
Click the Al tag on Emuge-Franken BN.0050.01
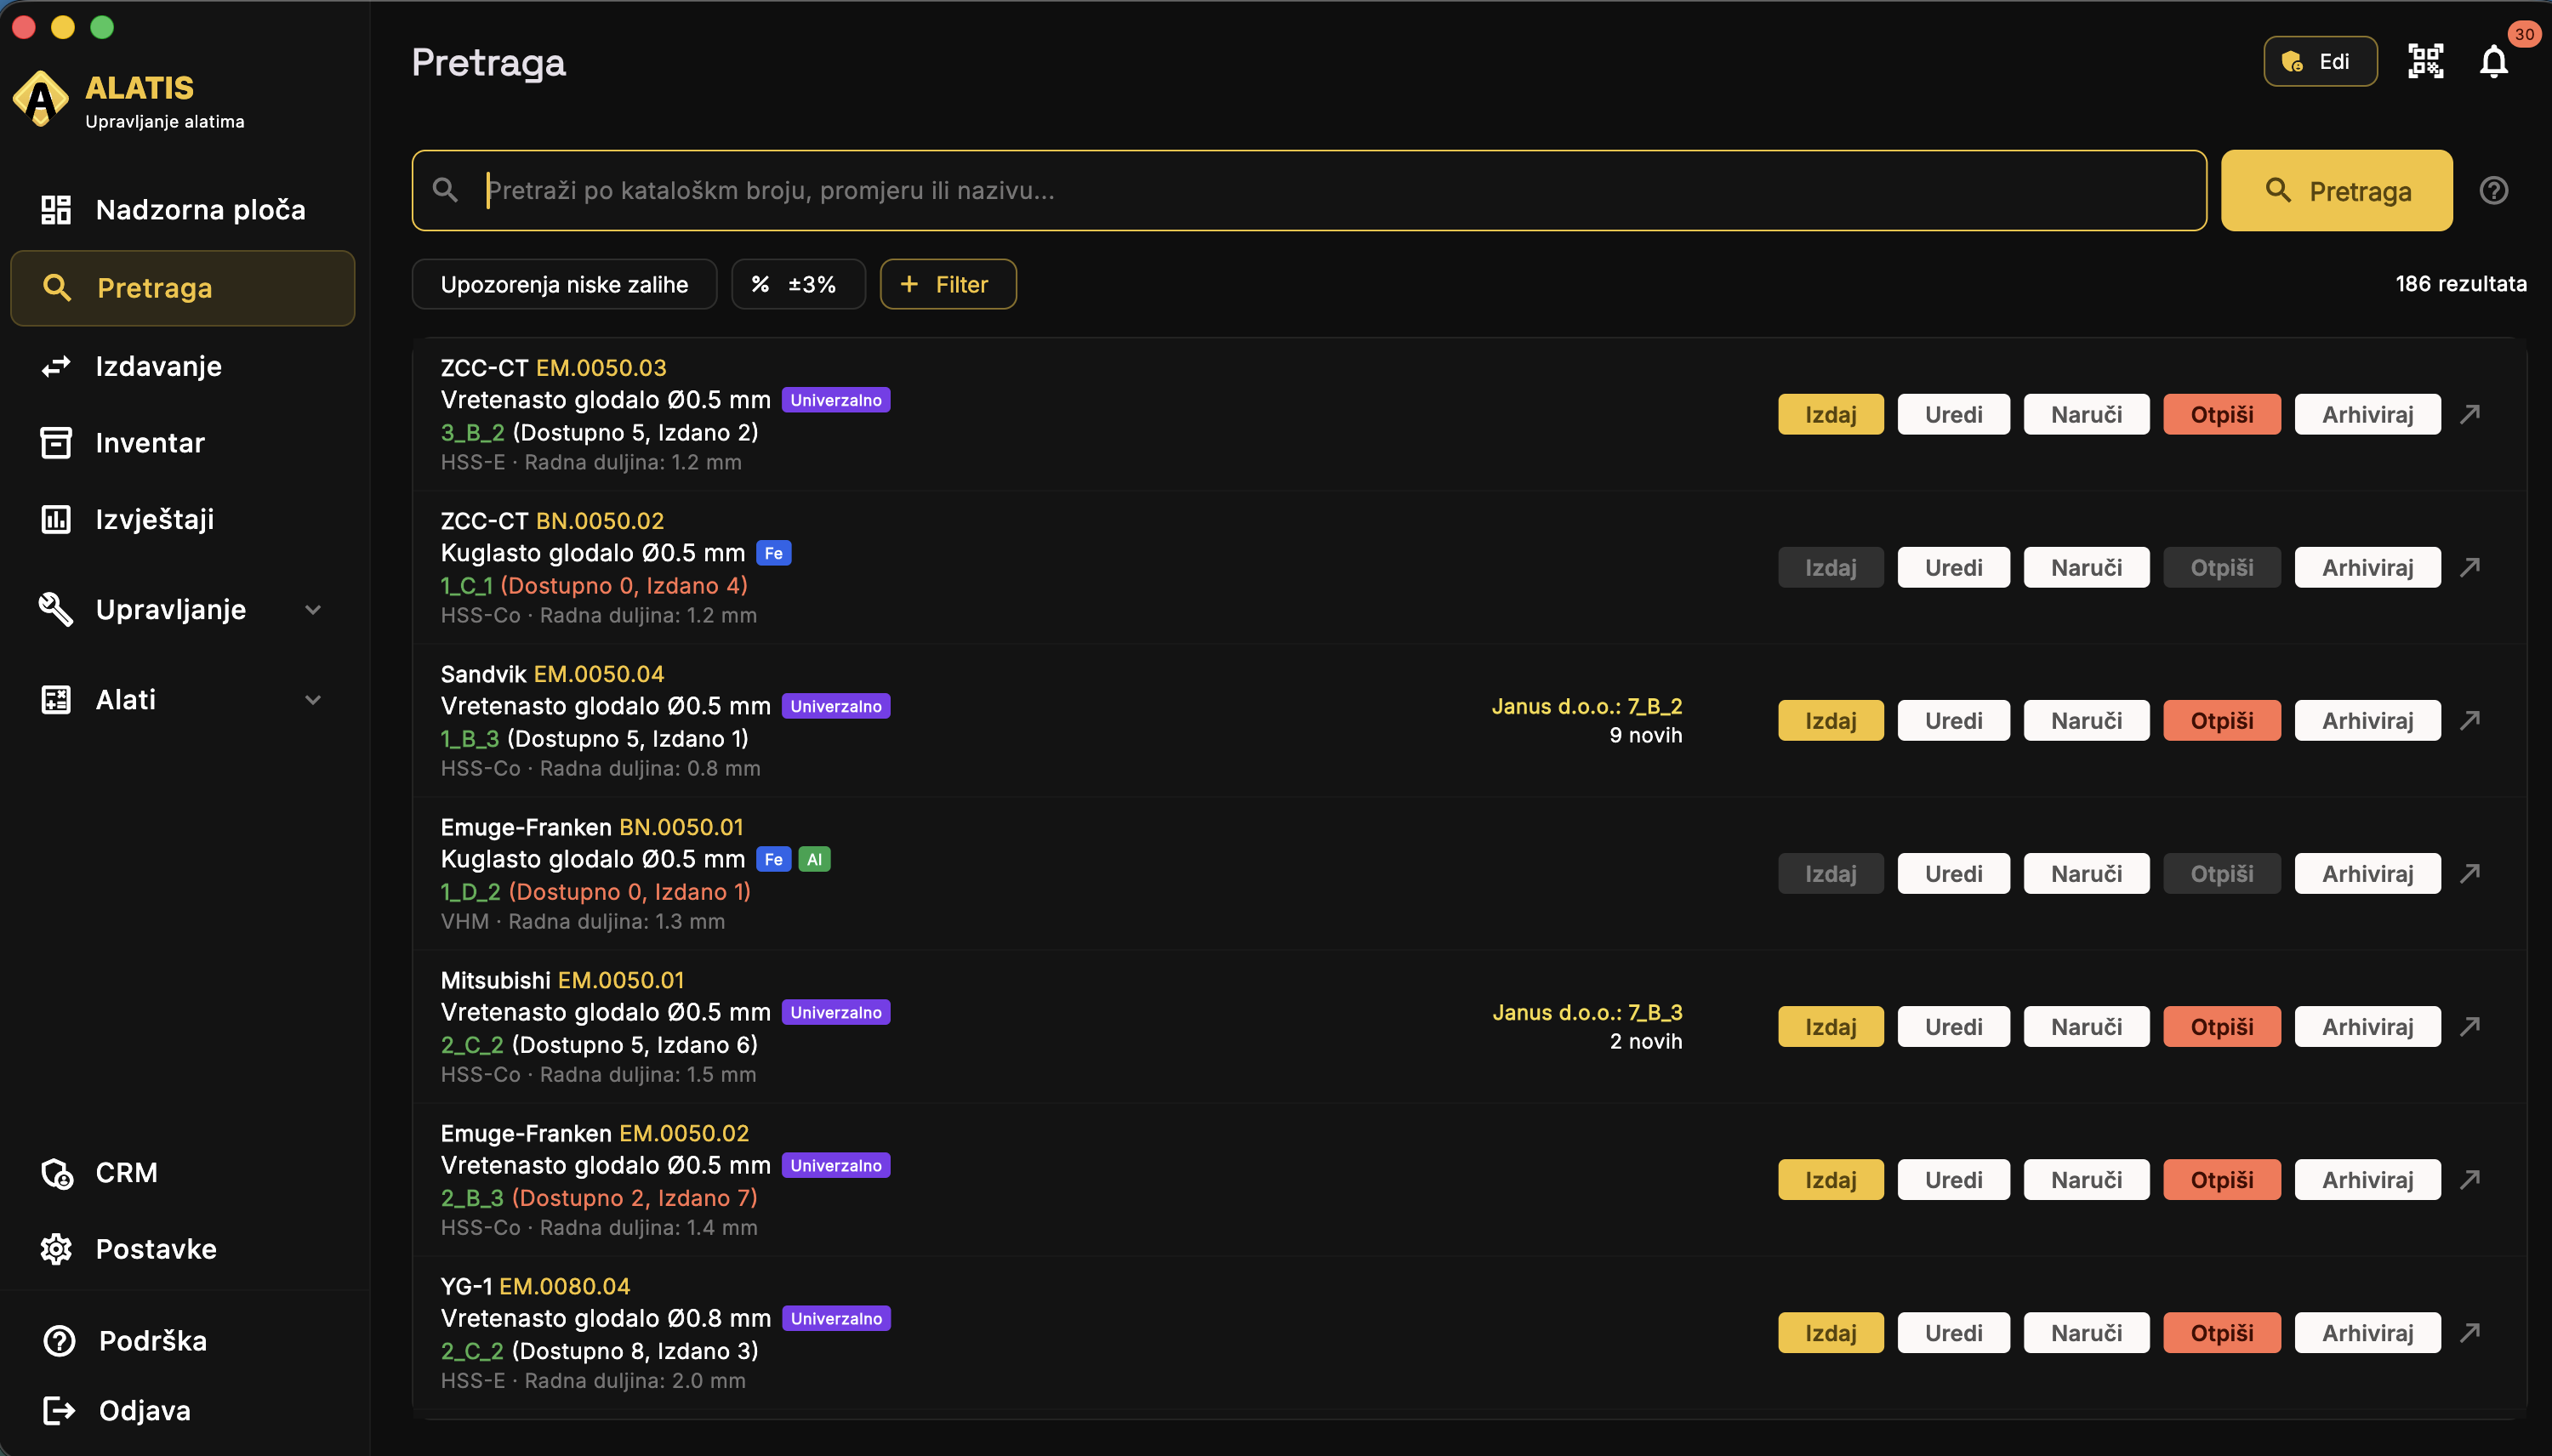[814, 859]
